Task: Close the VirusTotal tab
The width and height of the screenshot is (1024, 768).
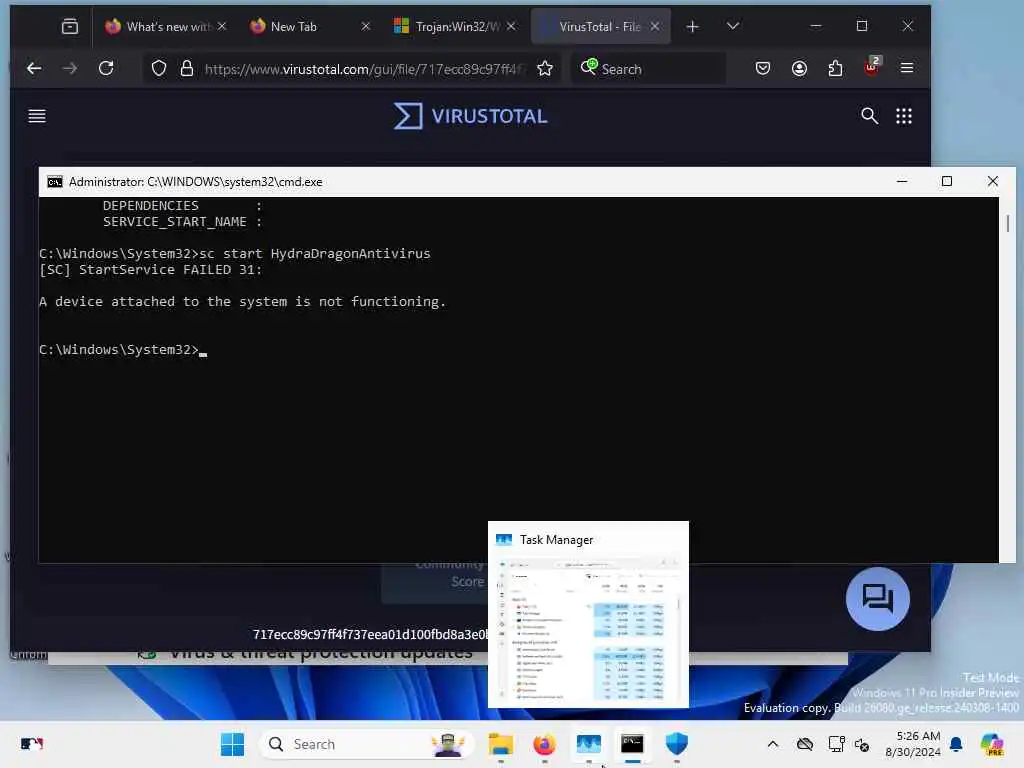Action: tap(655, 26)
